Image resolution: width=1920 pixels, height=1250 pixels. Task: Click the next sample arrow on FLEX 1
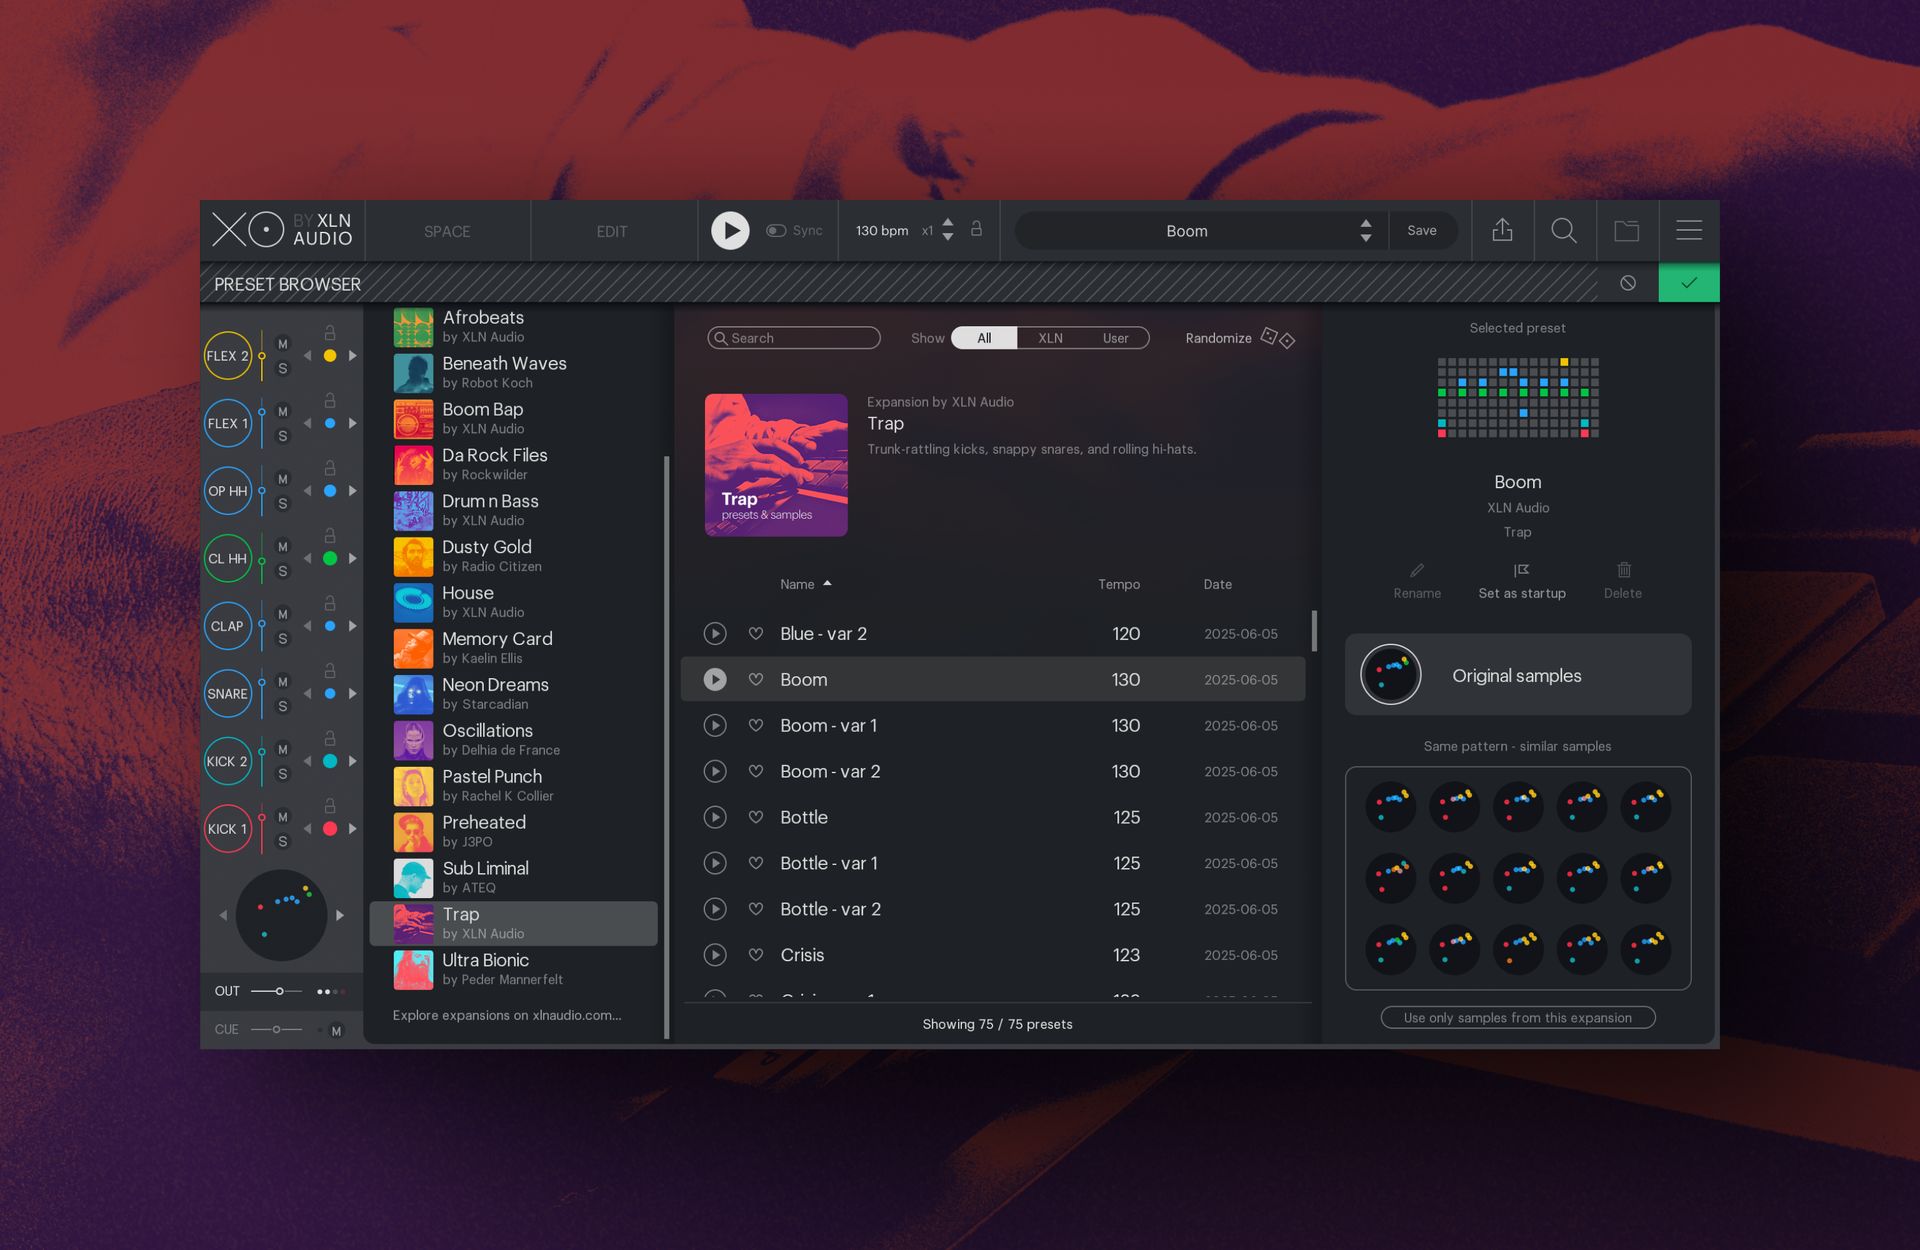tap(353, 424)
